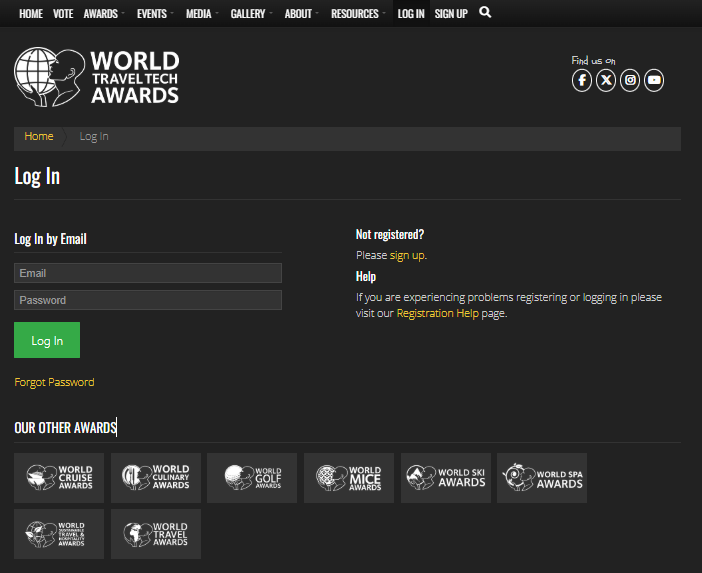The image size is (702, 573).
Task: Click the 'Not registered?' heading
Action: [390, 235]
